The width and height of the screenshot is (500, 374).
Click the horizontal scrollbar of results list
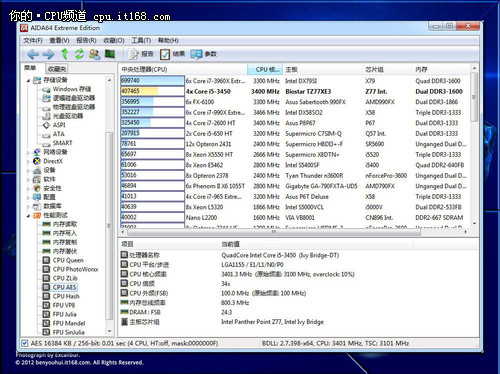[273, 232]
